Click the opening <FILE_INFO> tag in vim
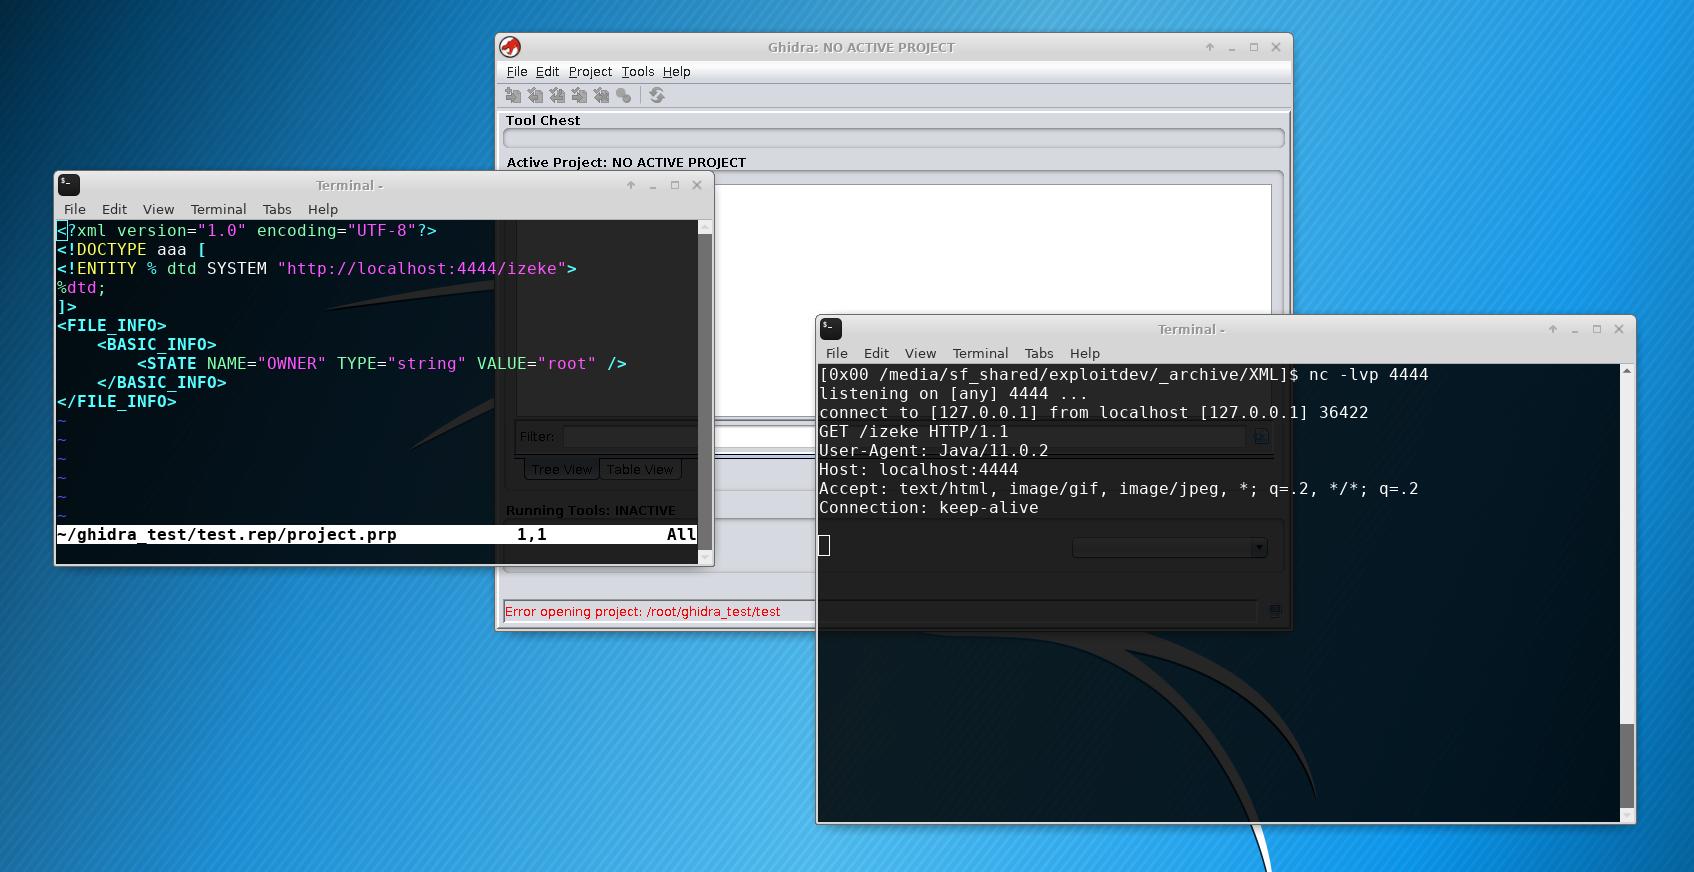This screenshot has width=1694, height=872. (x=112, y=325)
